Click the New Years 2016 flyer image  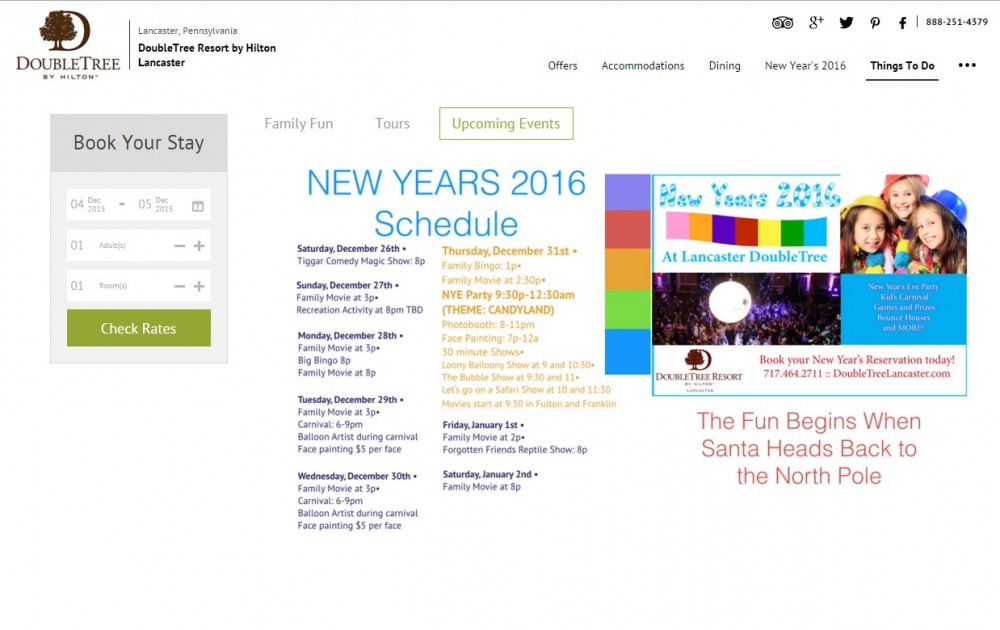coord(809,284)
